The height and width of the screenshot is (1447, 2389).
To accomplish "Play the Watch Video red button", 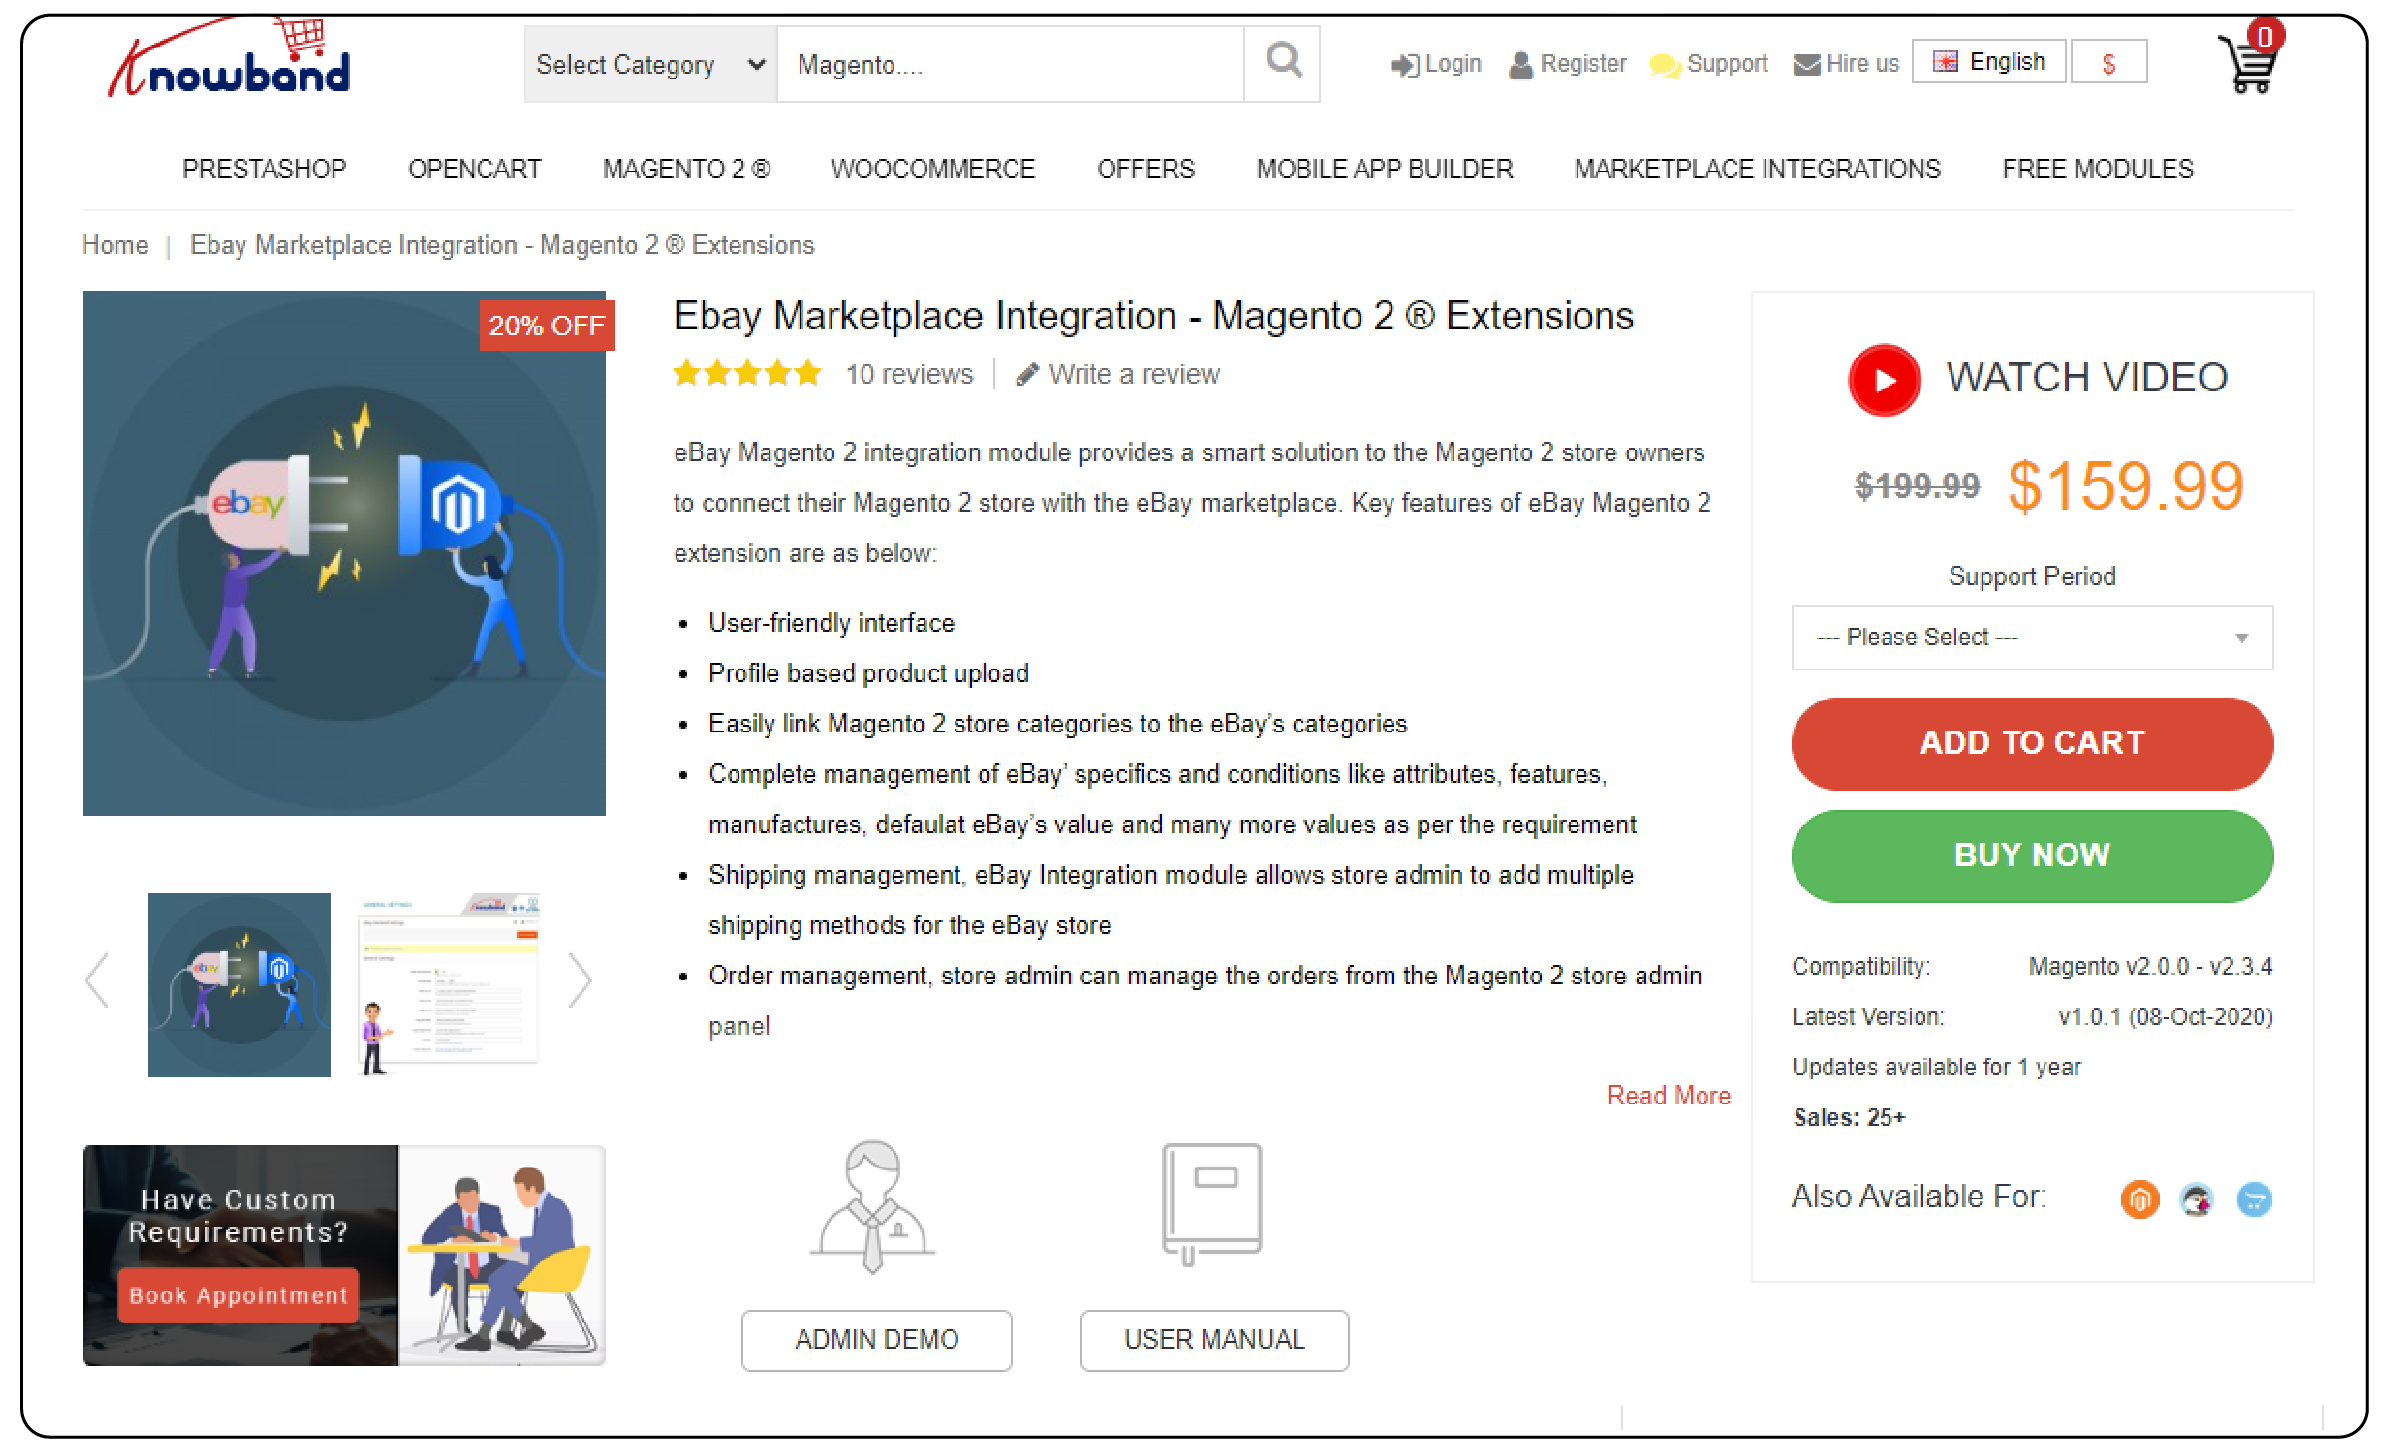I will point(1884,380).
